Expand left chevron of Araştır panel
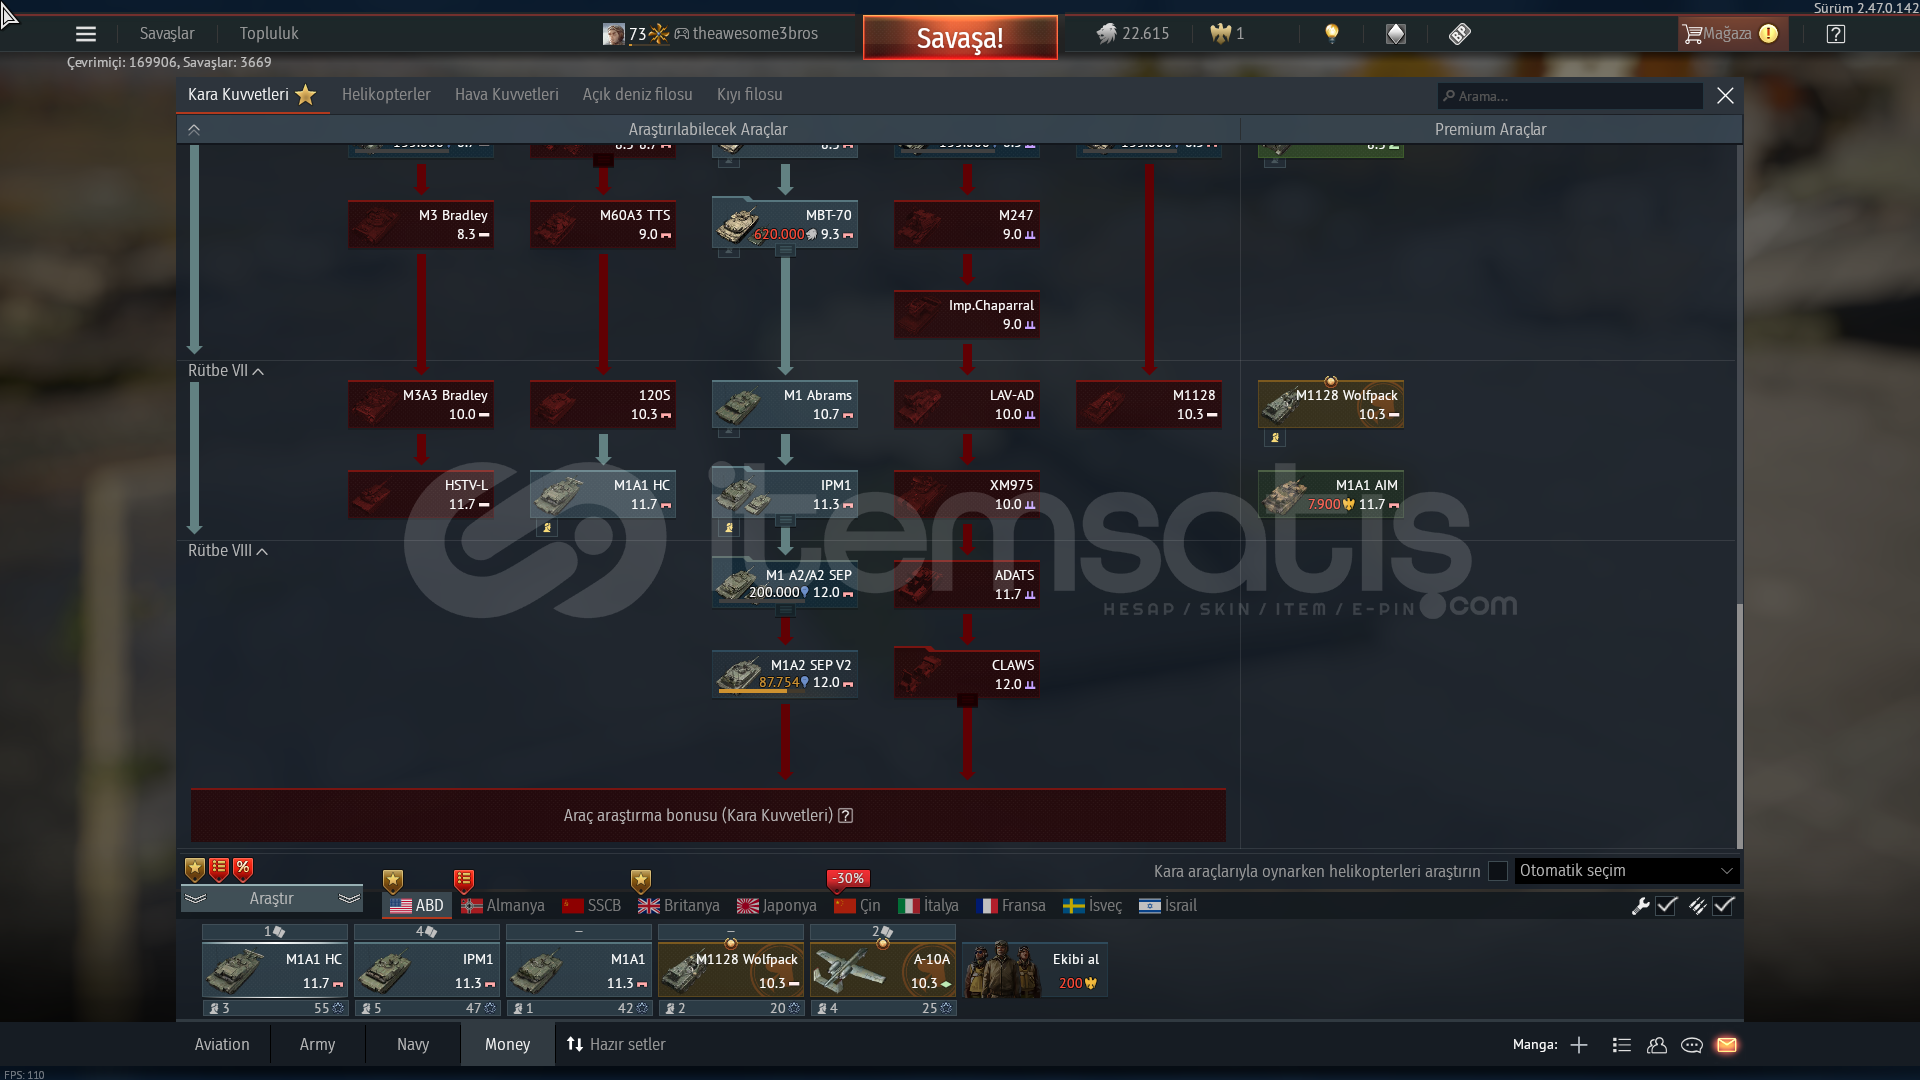The width and height of the screenshot is (1920, 1080). [x=195, y=899]
